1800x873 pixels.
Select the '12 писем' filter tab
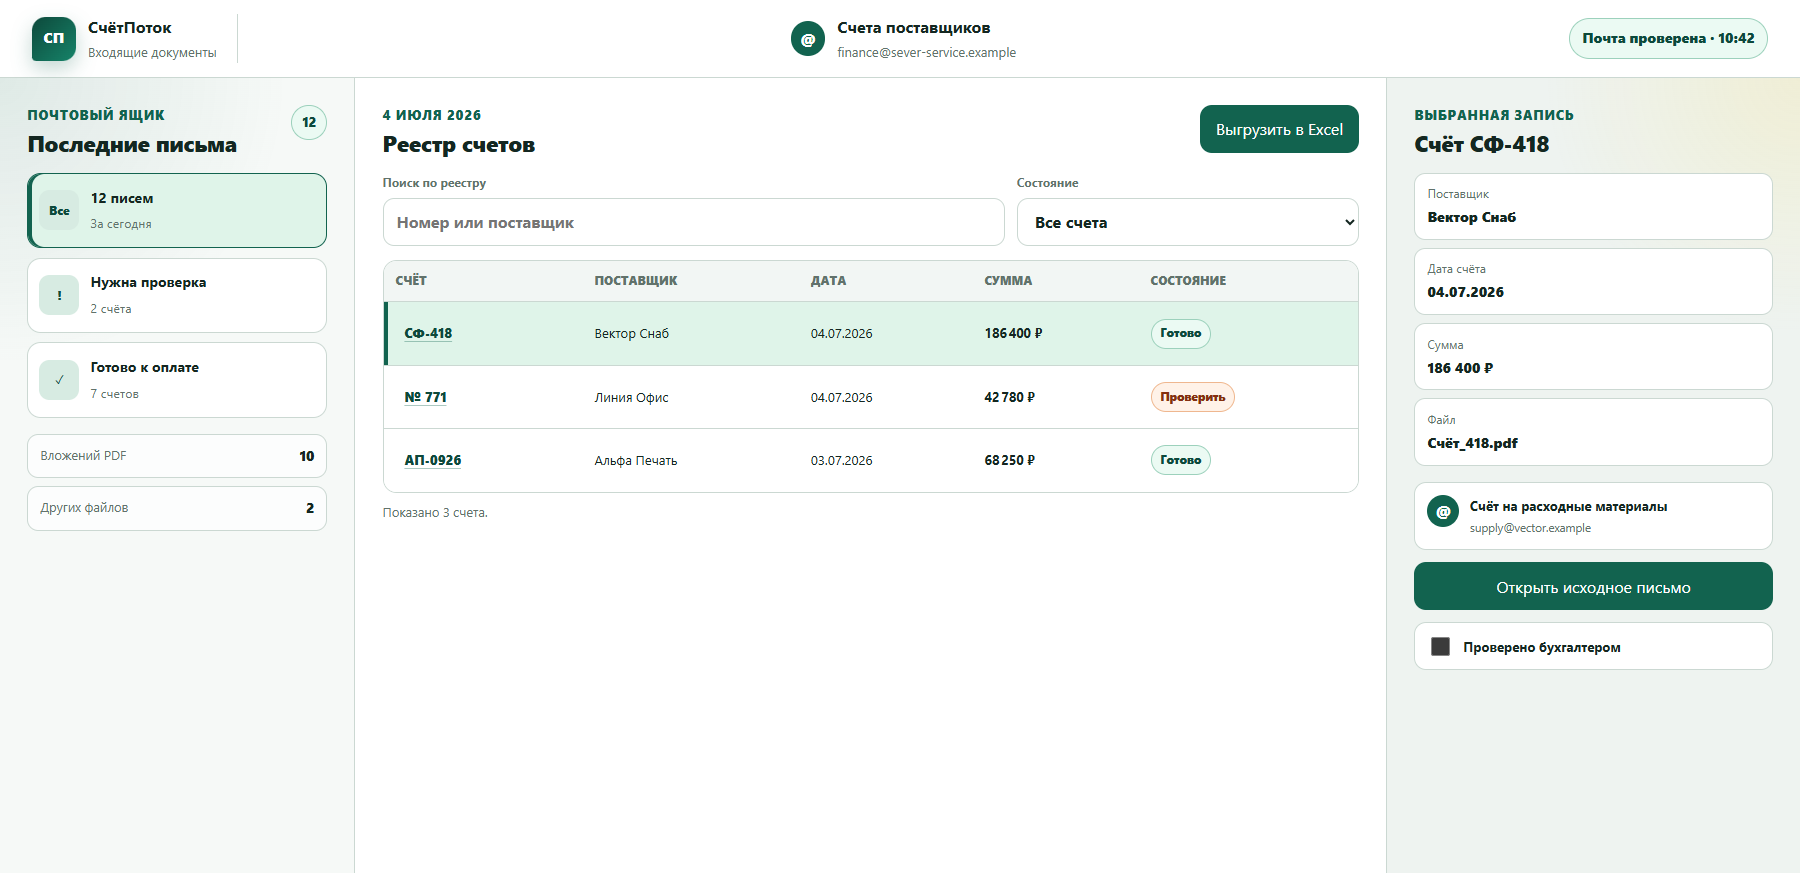click(x=177, y=210)
